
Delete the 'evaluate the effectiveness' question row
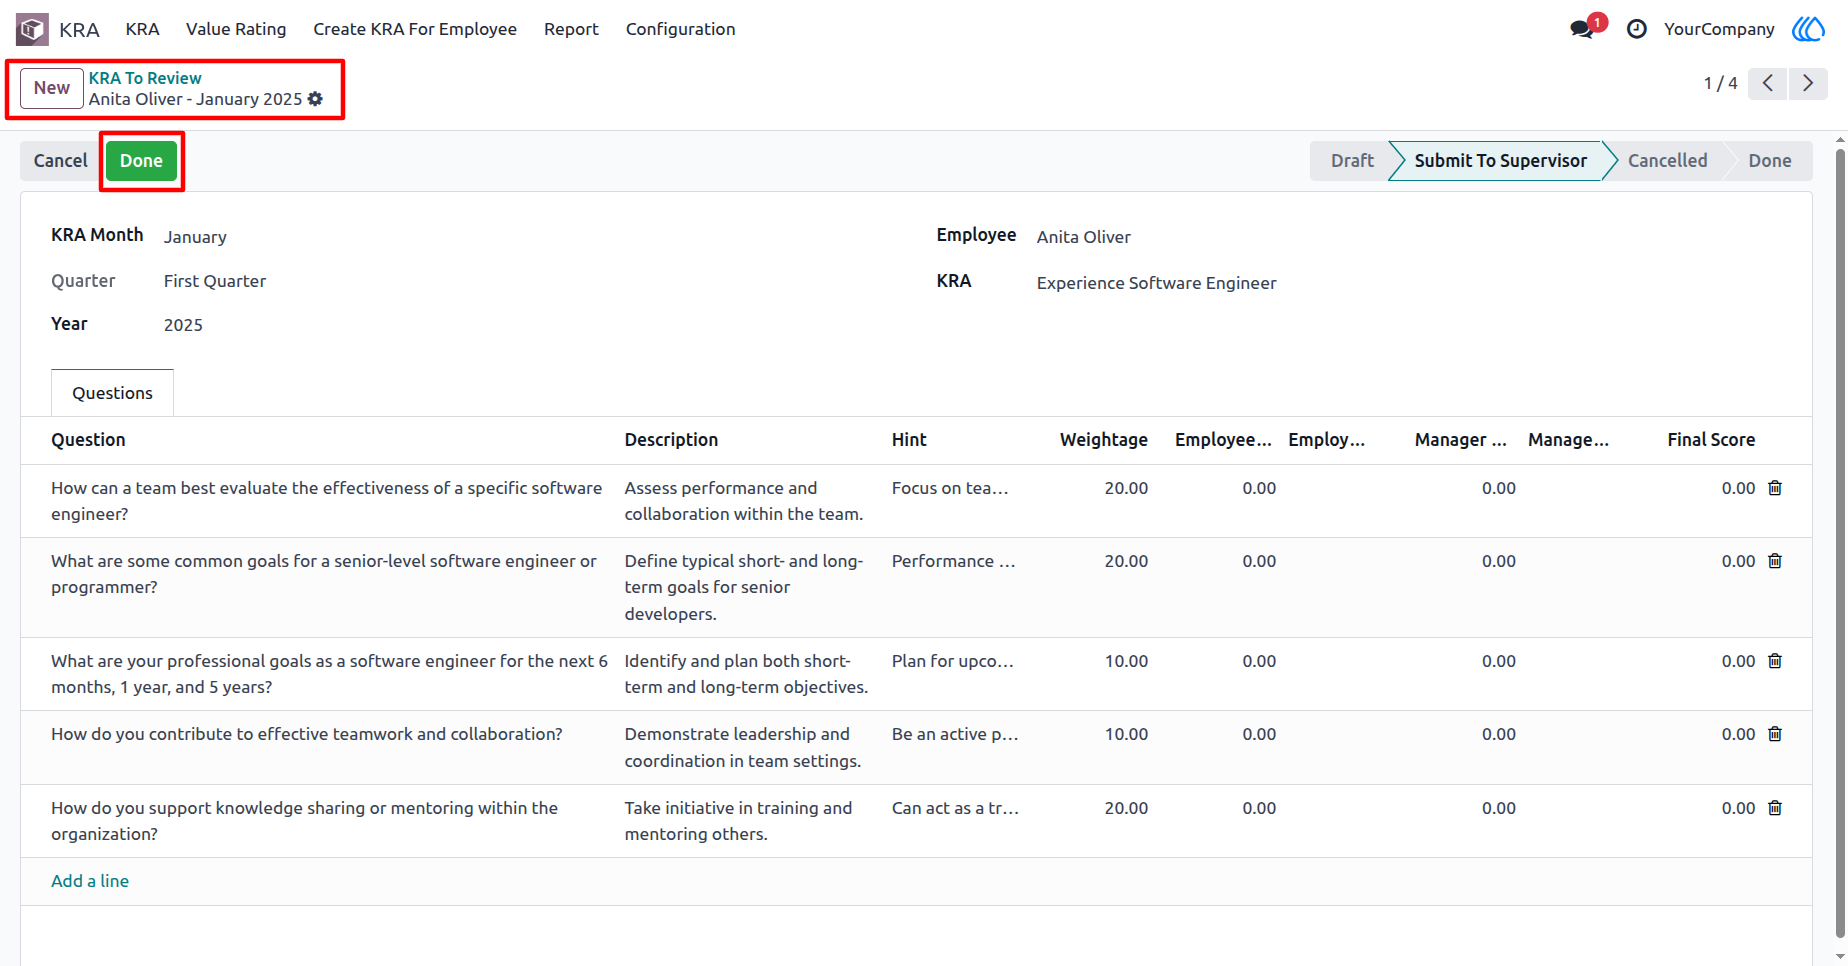[x=1775, y=488]
